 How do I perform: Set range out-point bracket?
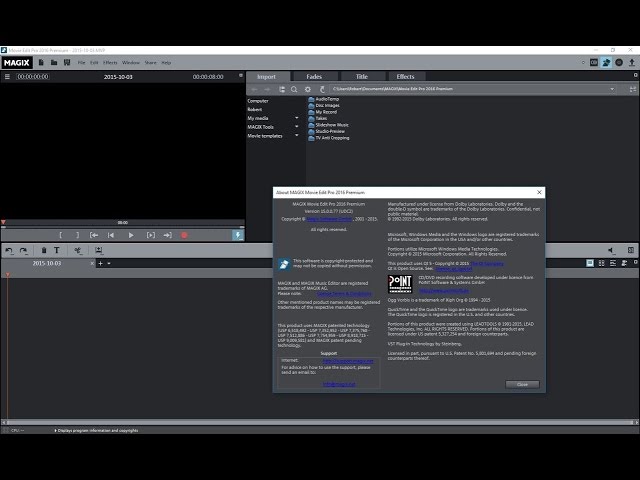[x=78, y=235]
